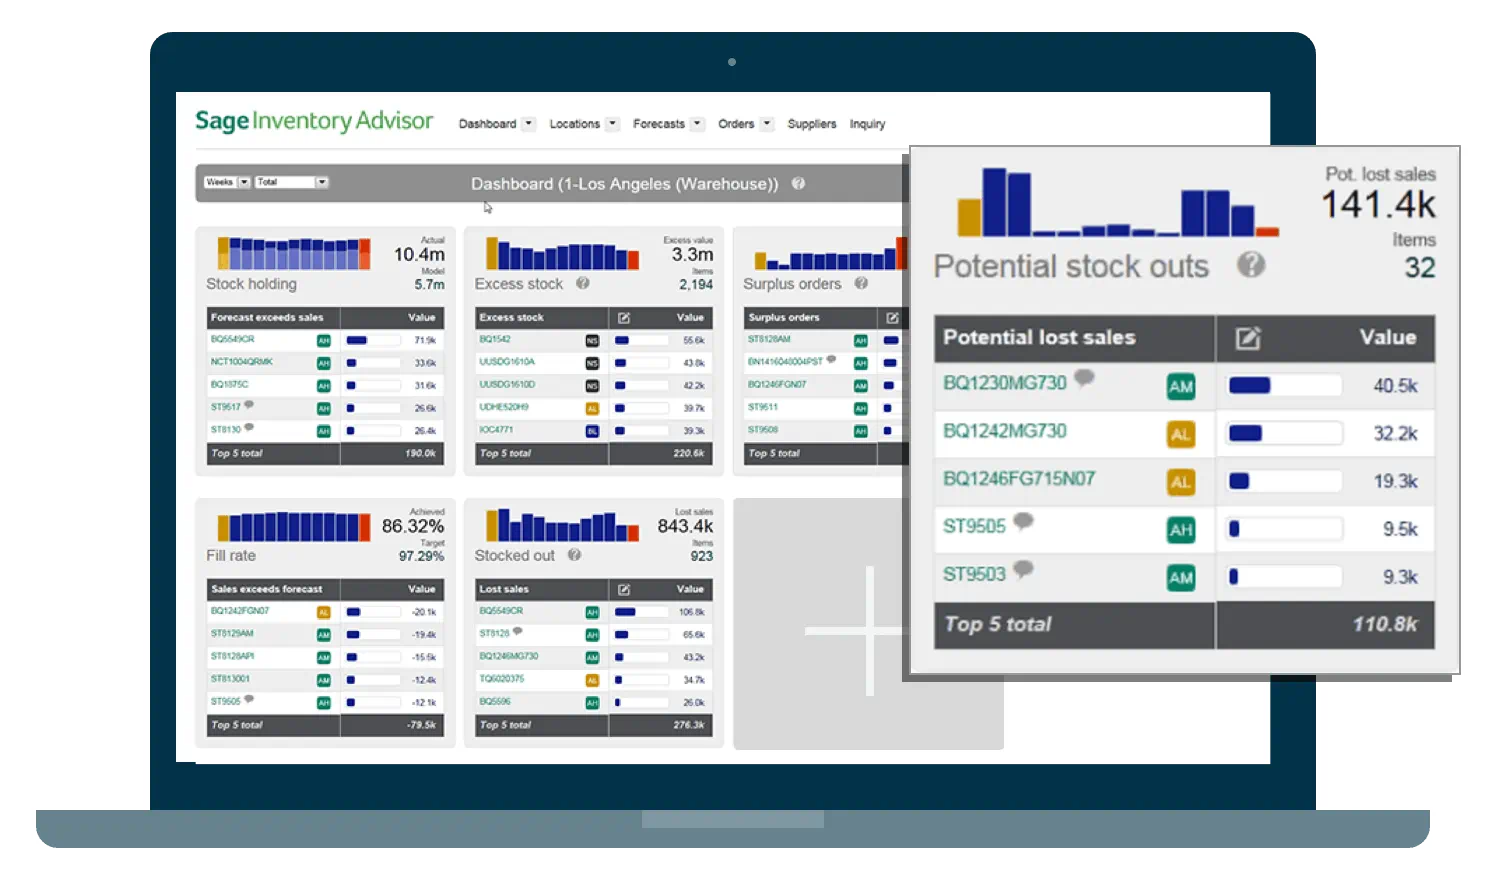Open the Locations menu item
The width and height of the screenshot is (1500, 880).
574,124
